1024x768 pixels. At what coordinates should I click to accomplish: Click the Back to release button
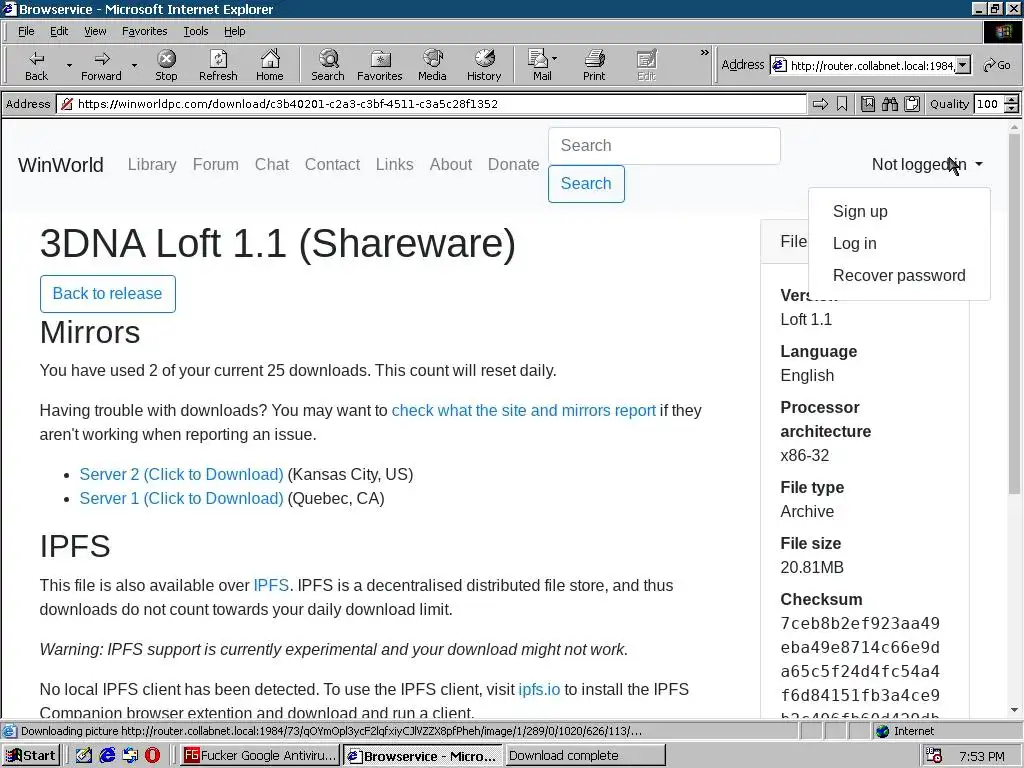pyautogui.click(x=108, y=294)
